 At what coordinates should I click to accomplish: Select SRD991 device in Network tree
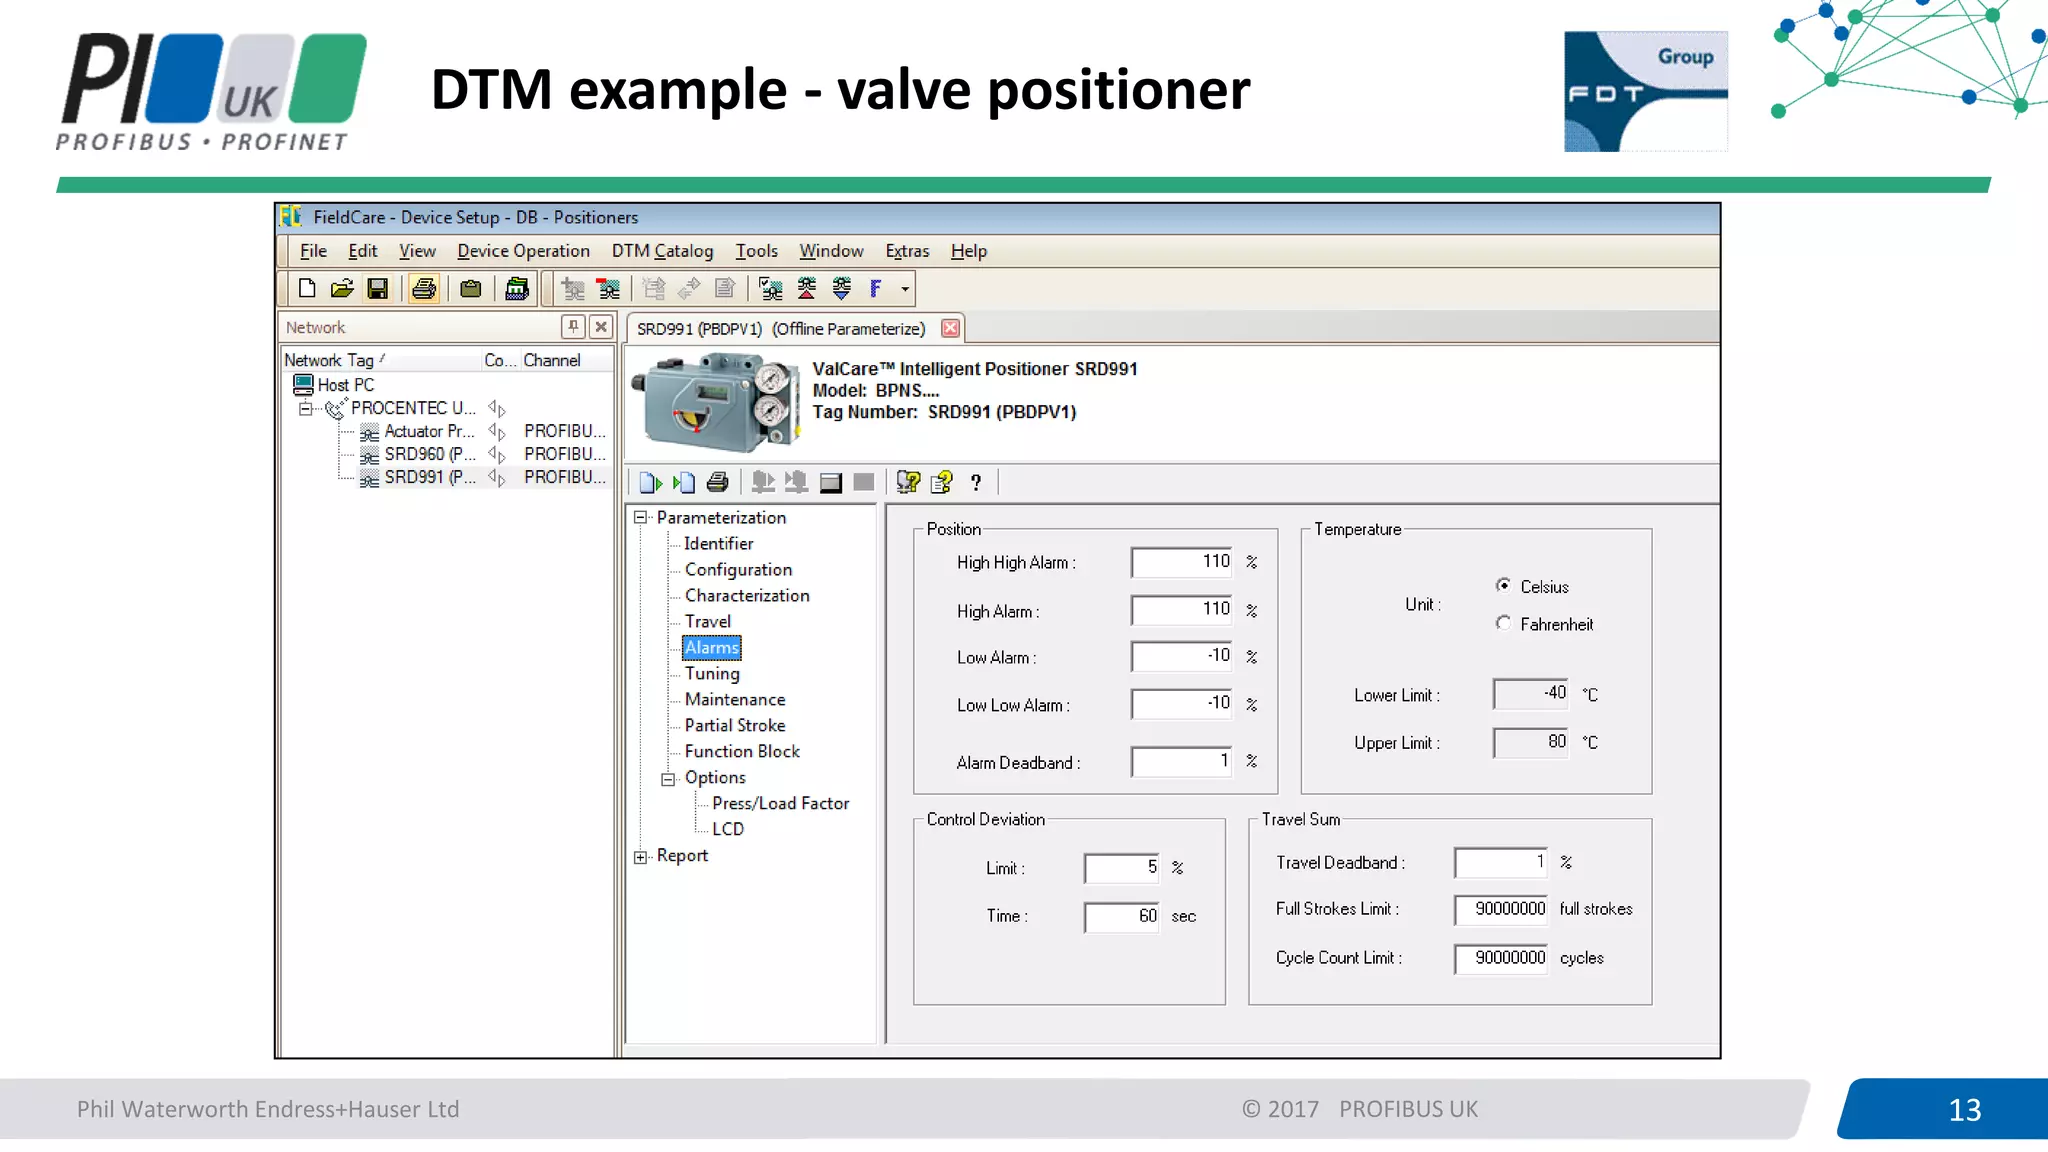point(430,477)
